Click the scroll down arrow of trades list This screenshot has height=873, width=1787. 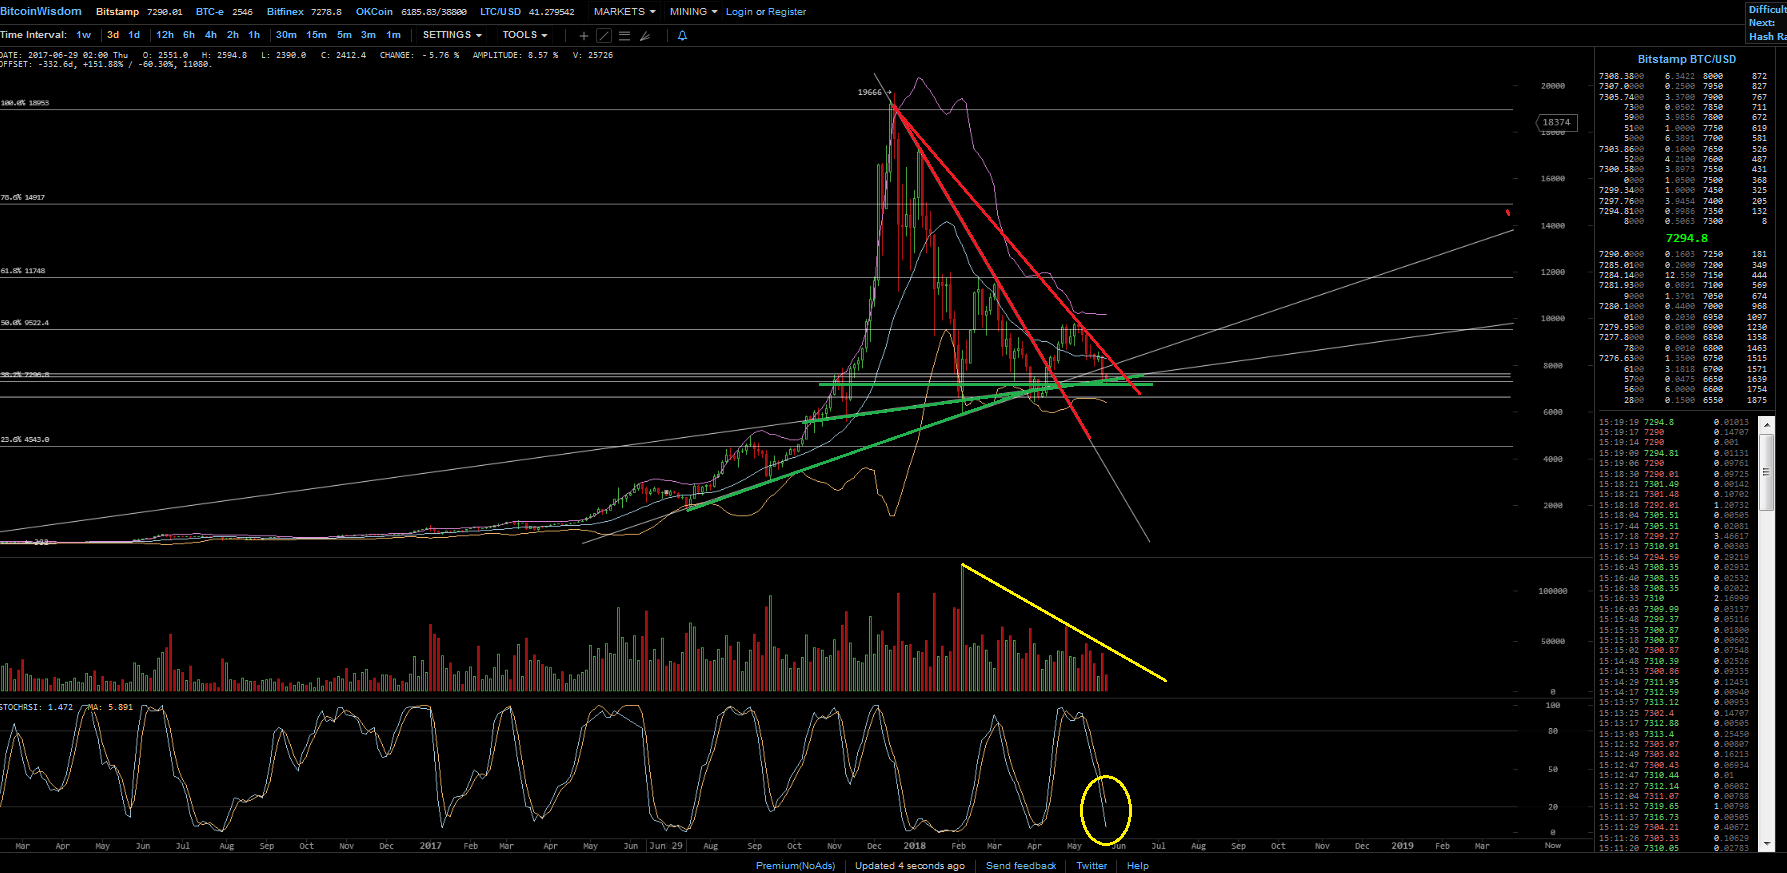(x=1766, y=845)
